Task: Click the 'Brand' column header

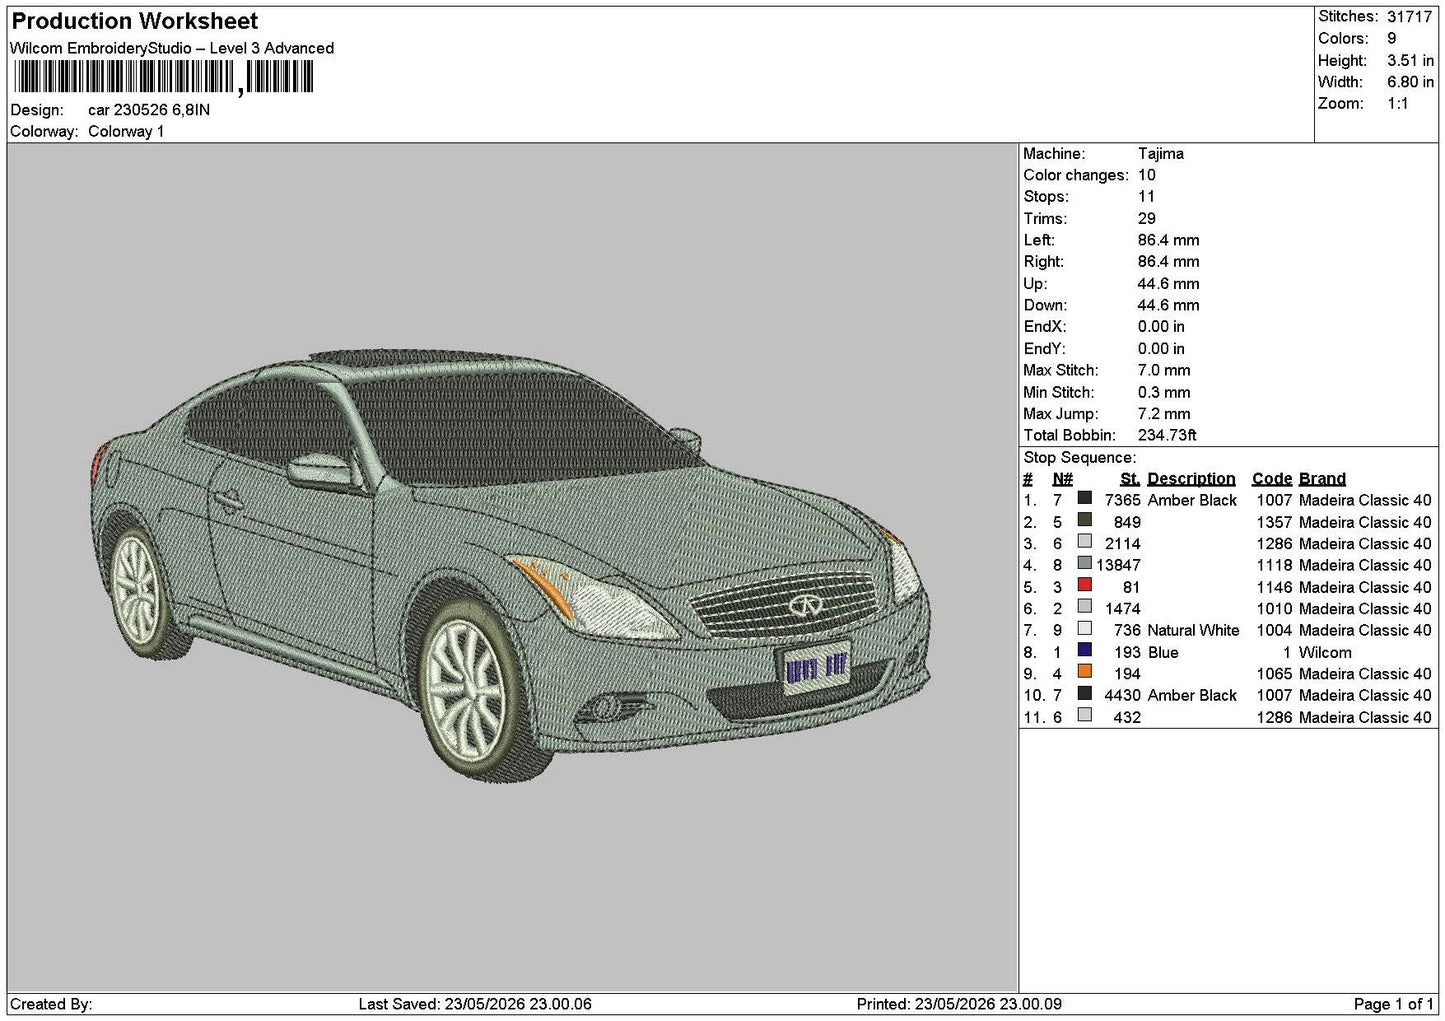Action: [1322, 479]
